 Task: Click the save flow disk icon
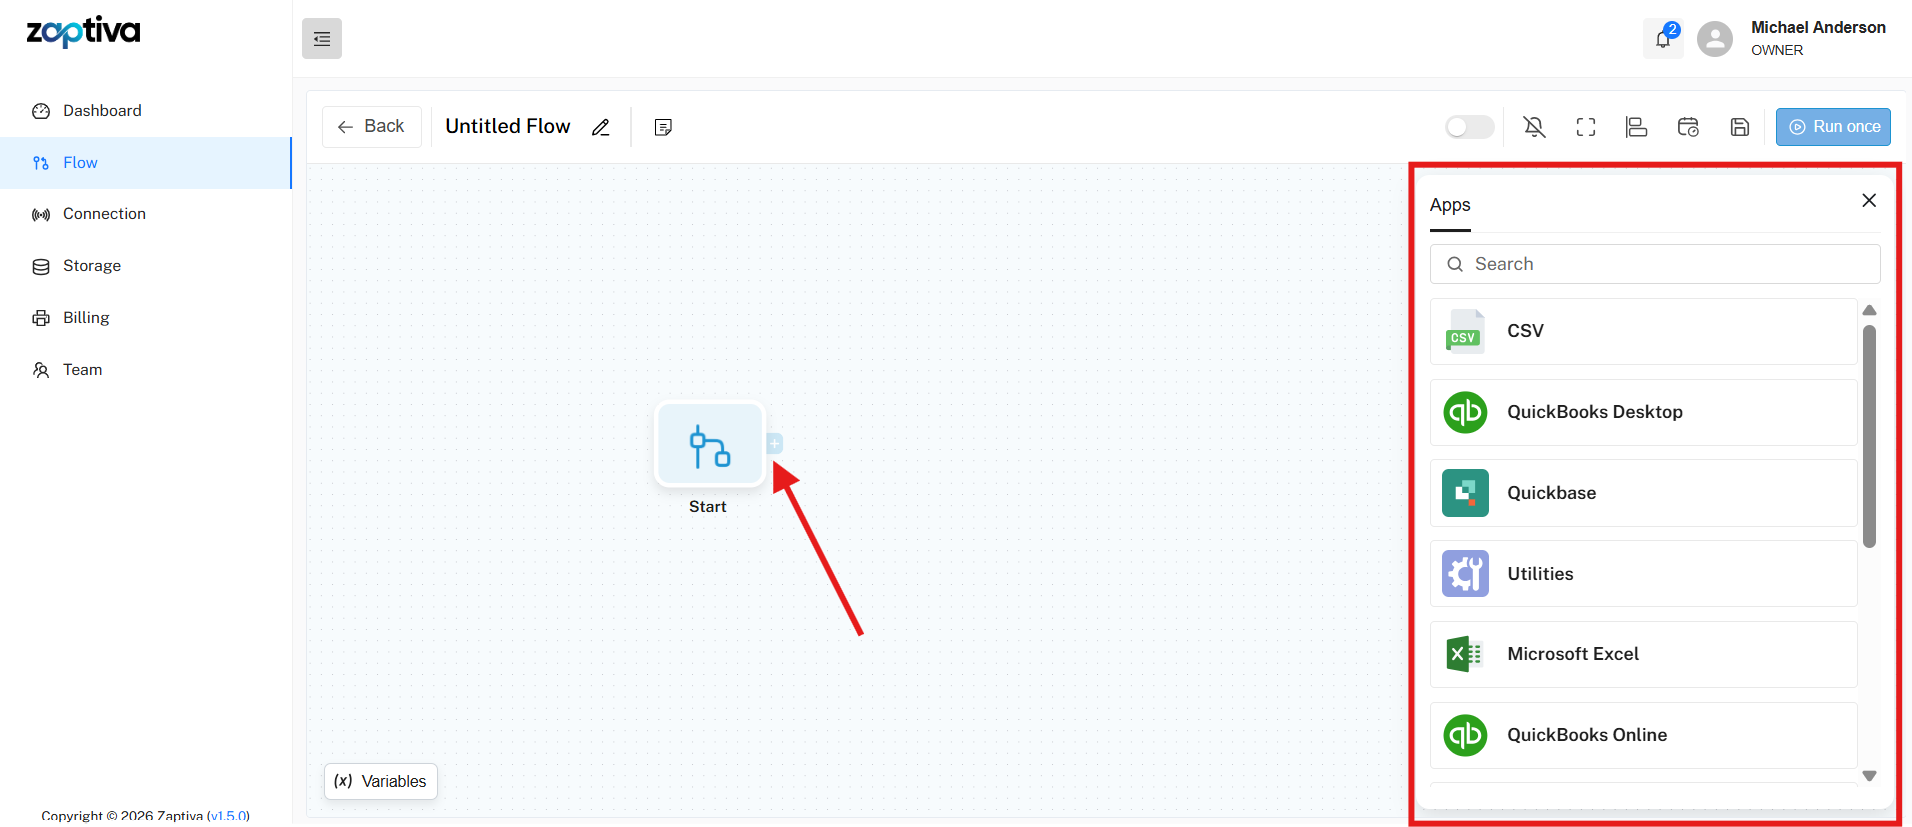point(1740,127)
